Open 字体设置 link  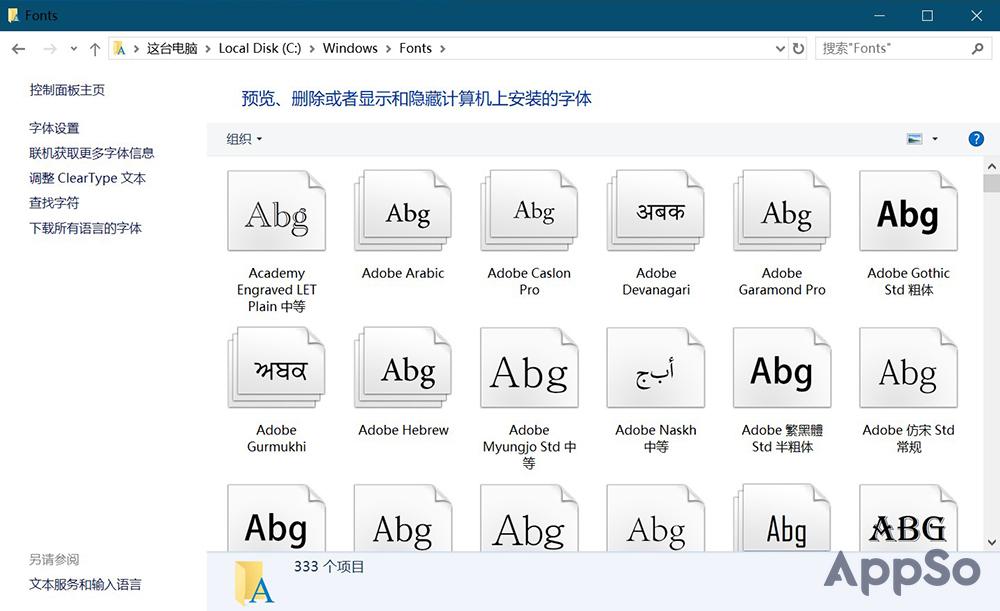tap(54, 128)
